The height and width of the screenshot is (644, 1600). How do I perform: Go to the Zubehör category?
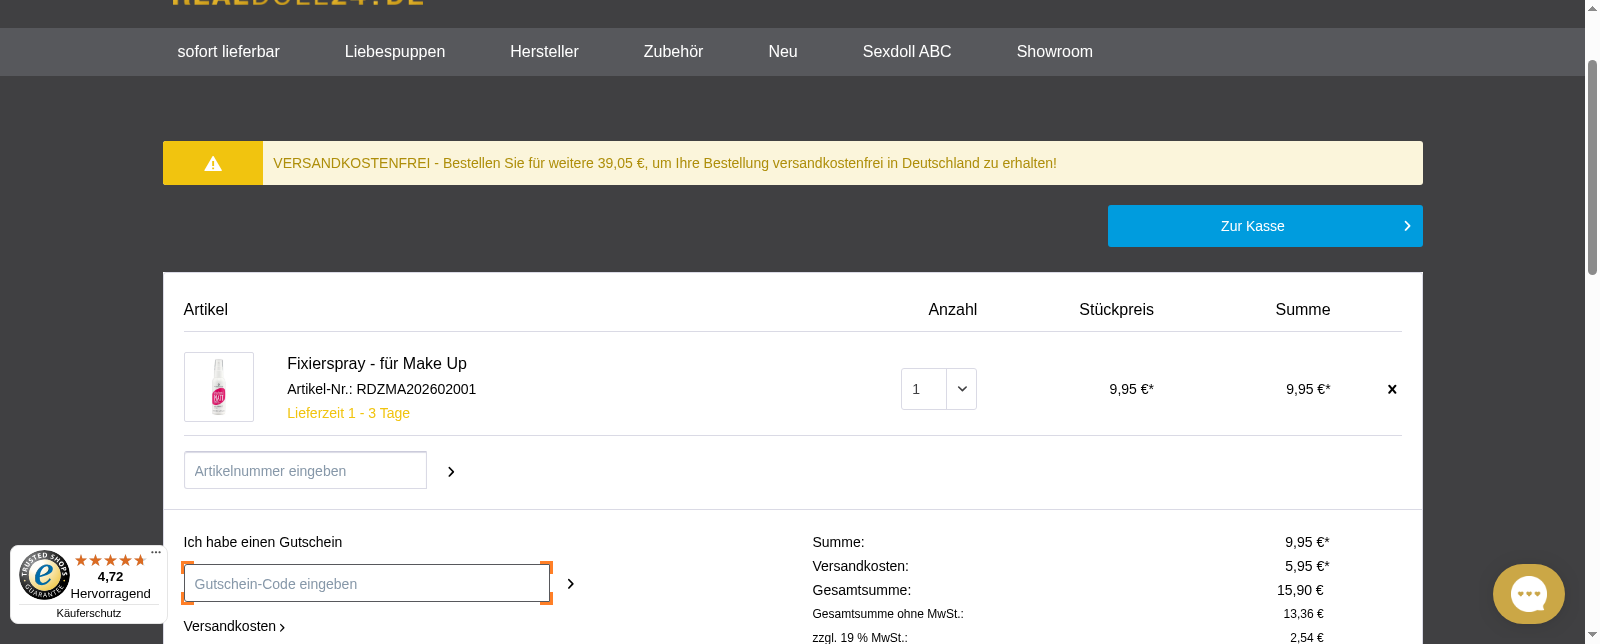point(673,52)
